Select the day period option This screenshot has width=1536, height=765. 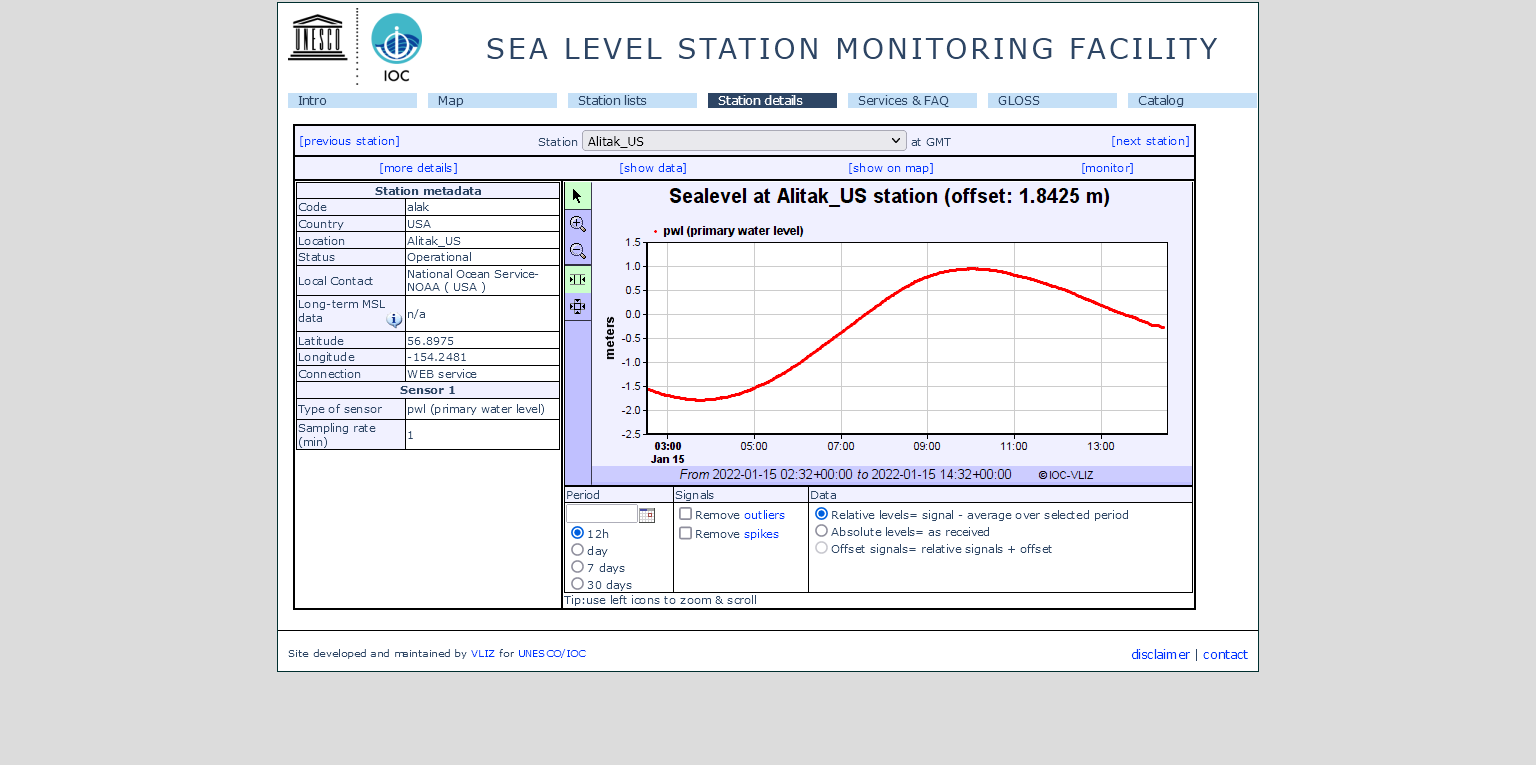577,550
